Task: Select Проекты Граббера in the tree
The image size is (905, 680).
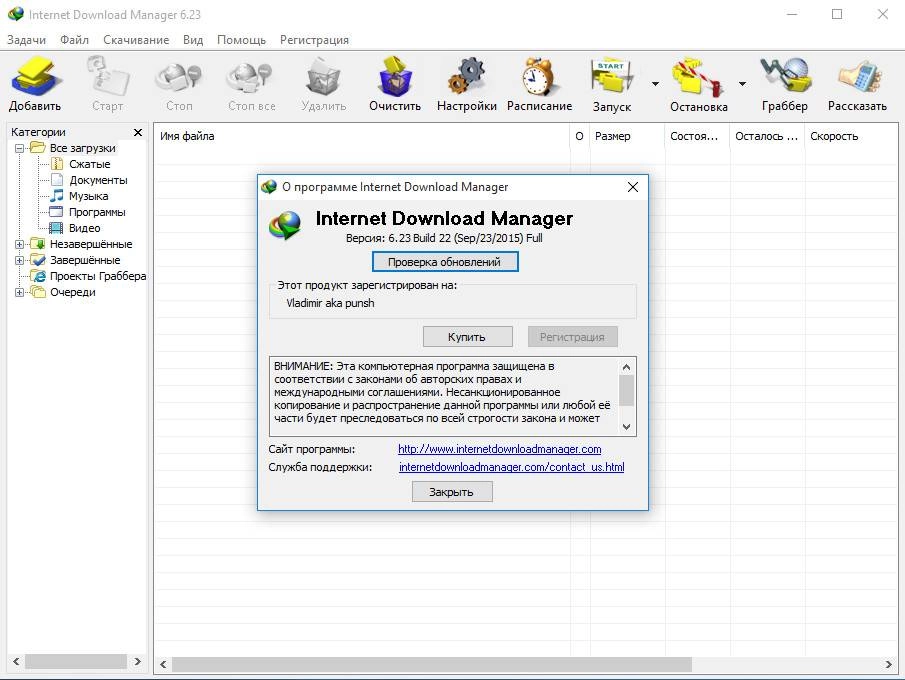Action: tap(98, 277)
